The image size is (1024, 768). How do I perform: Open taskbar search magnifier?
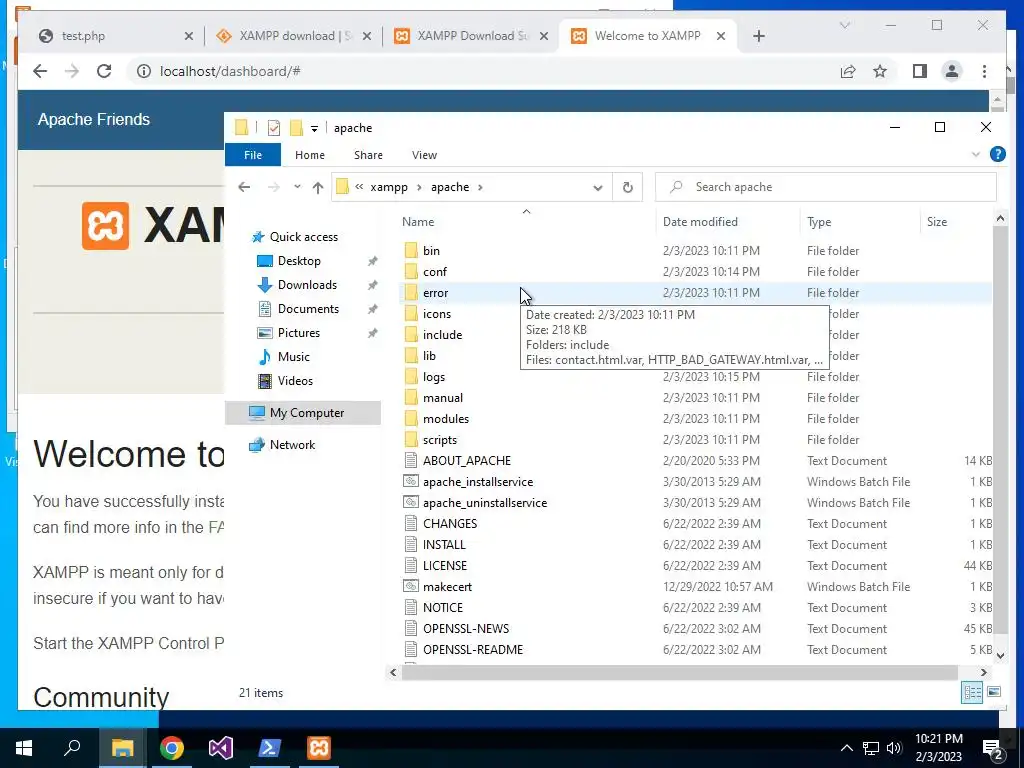point(72,748)
